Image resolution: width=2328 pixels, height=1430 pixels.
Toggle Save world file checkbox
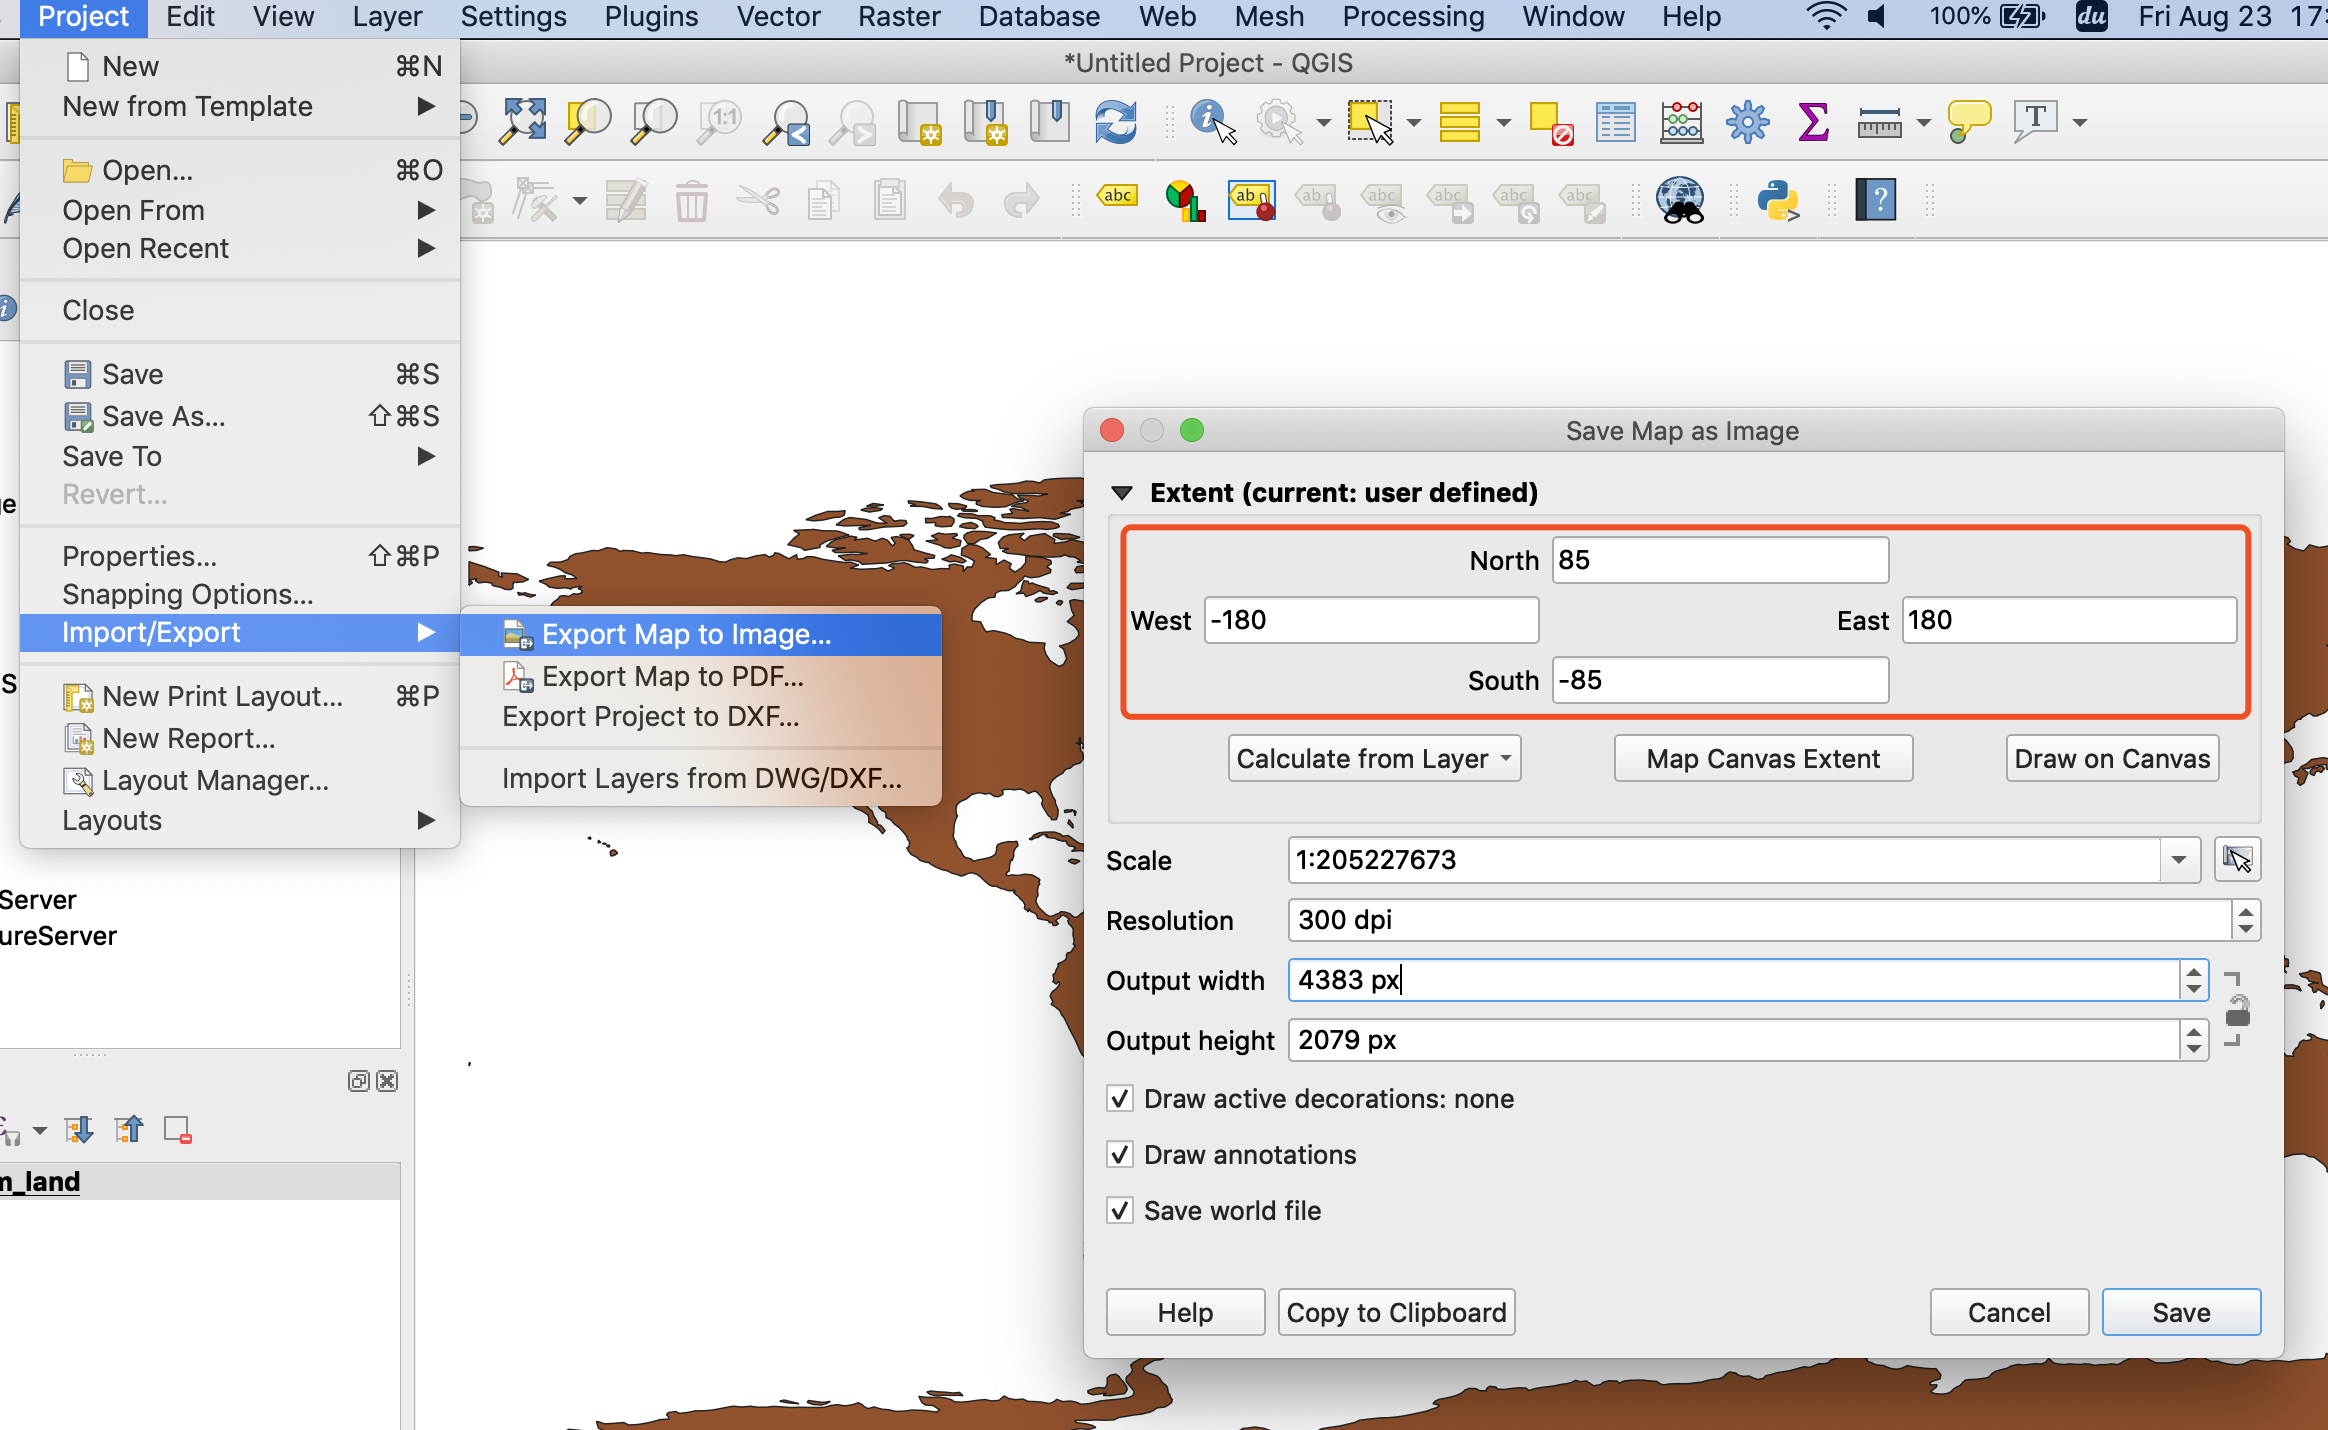1120,1211
